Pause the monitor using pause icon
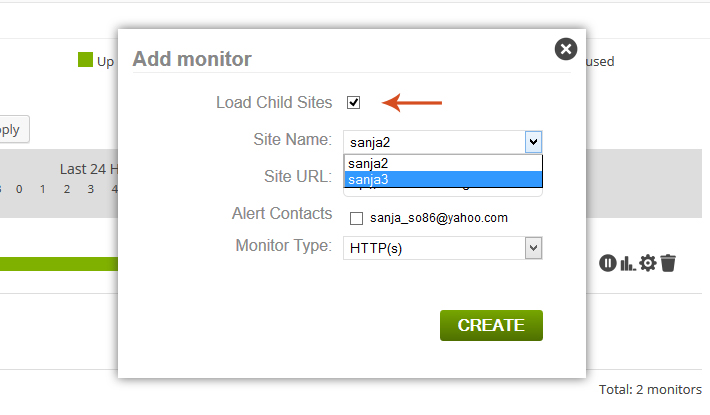 pos(608,263)
